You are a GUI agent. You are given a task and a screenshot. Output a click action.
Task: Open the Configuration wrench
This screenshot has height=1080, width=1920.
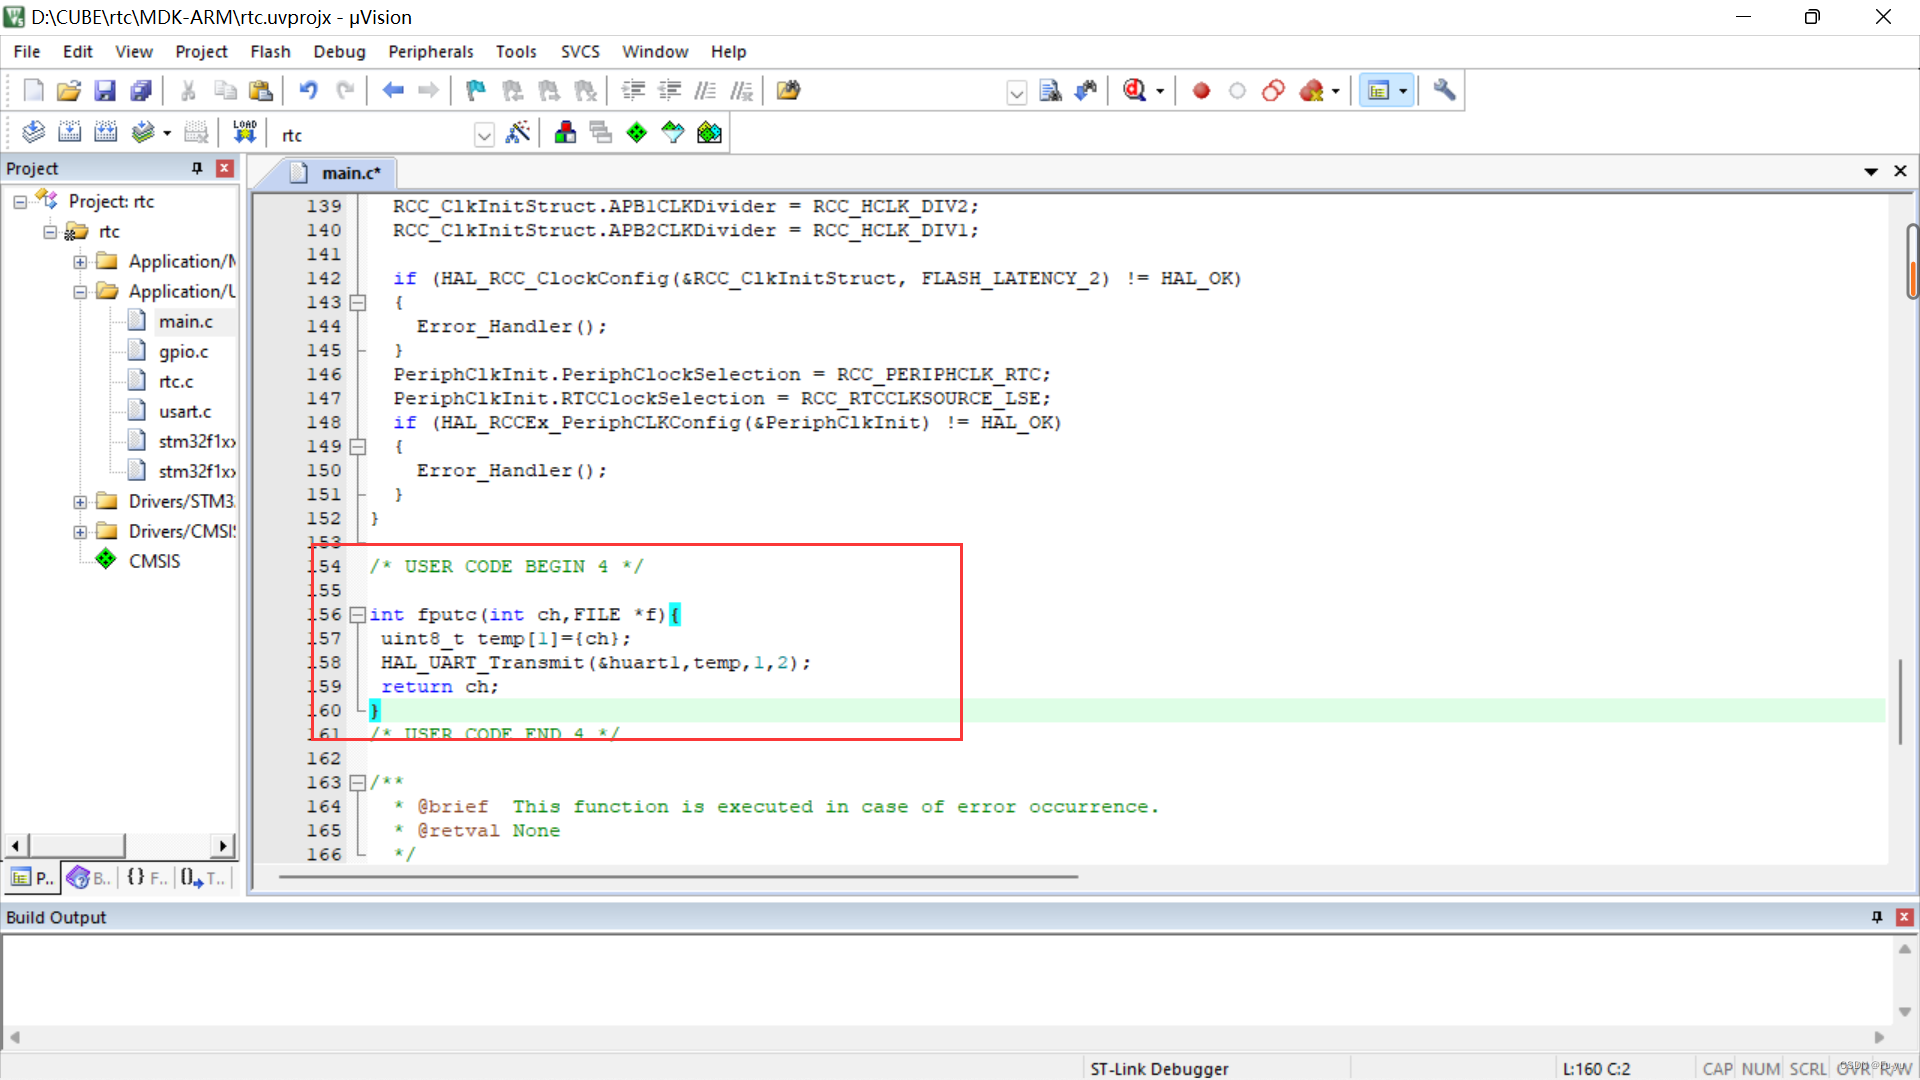(1444, 91)
